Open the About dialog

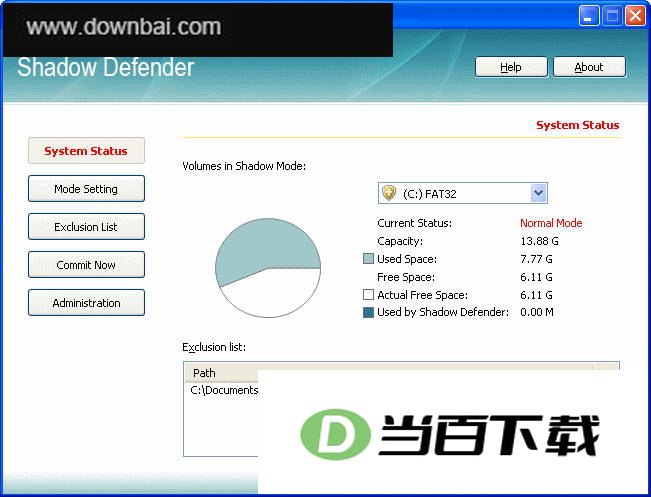pos(589,67)
